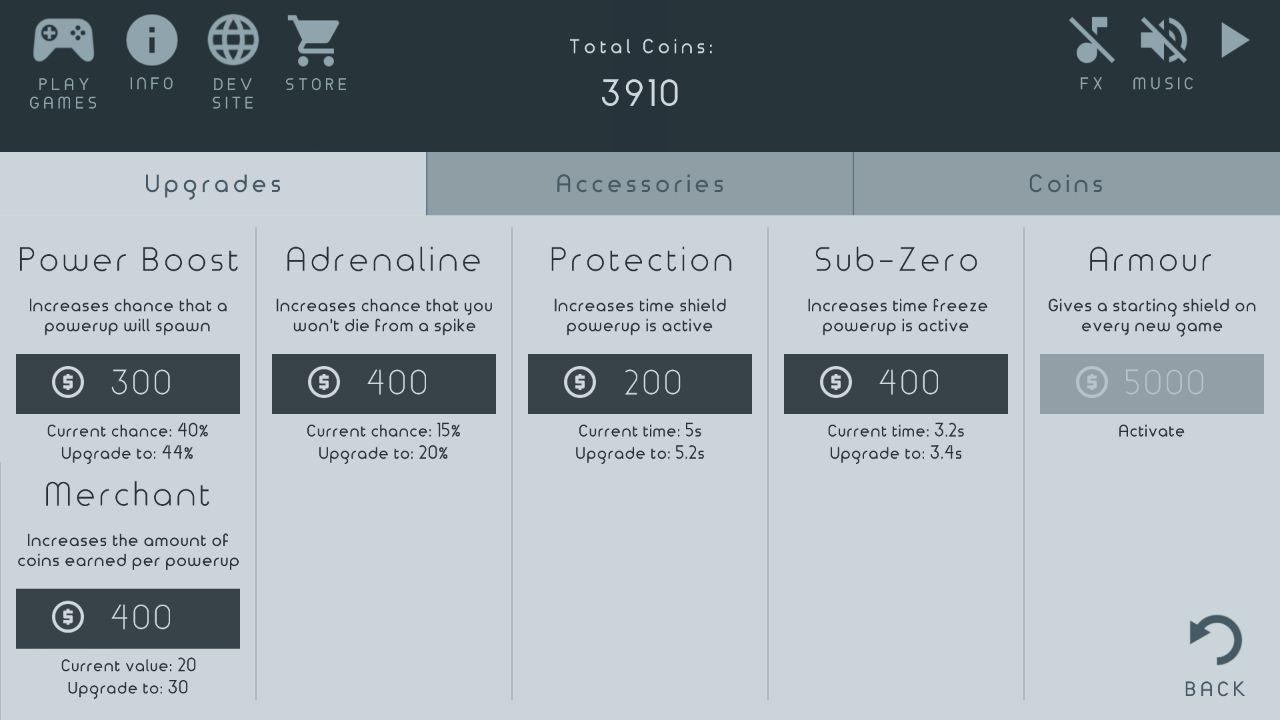The height and width of the screenshot is (720, 1280).
Task: Purchase Sub-Zero upgrade for 400 coins
Action: coord(896,383)
